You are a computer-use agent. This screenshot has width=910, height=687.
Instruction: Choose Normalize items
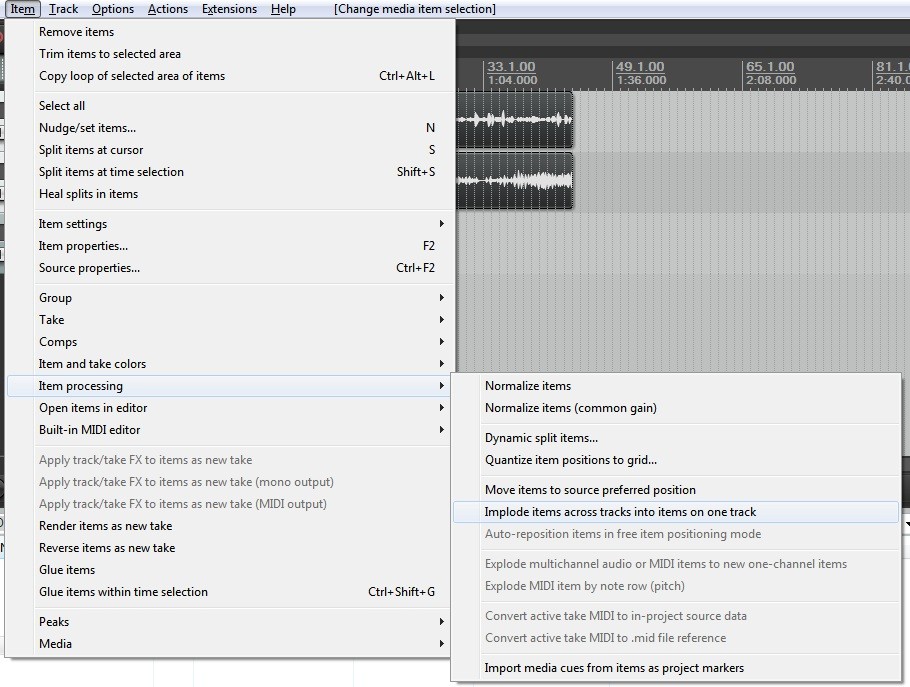tap(676, 386)
